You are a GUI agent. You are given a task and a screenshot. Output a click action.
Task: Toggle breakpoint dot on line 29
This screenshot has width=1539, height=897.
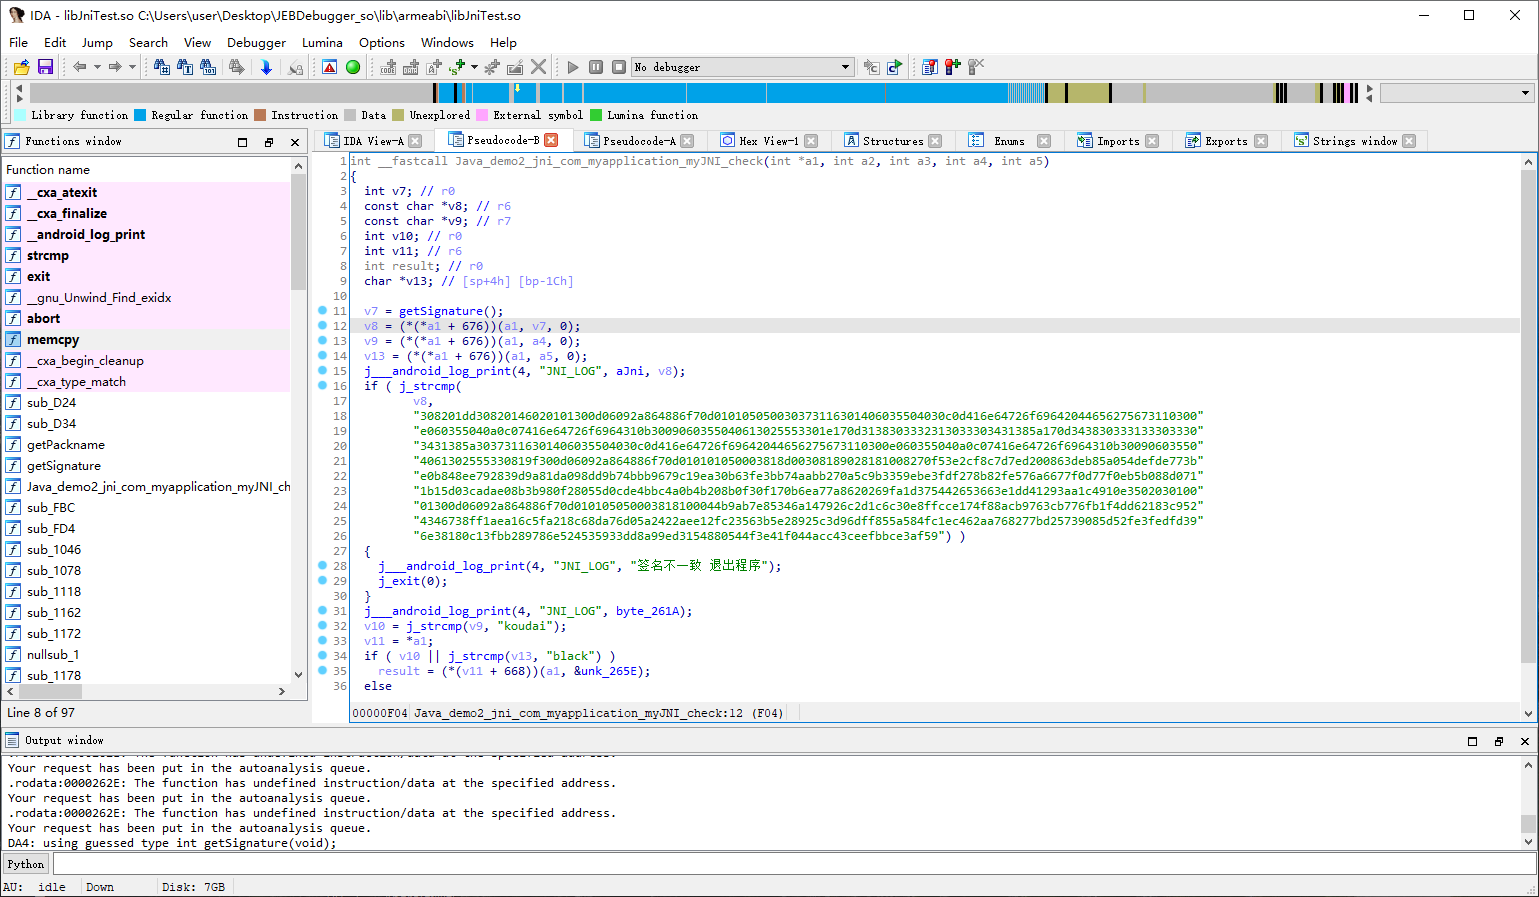[322, 581]
